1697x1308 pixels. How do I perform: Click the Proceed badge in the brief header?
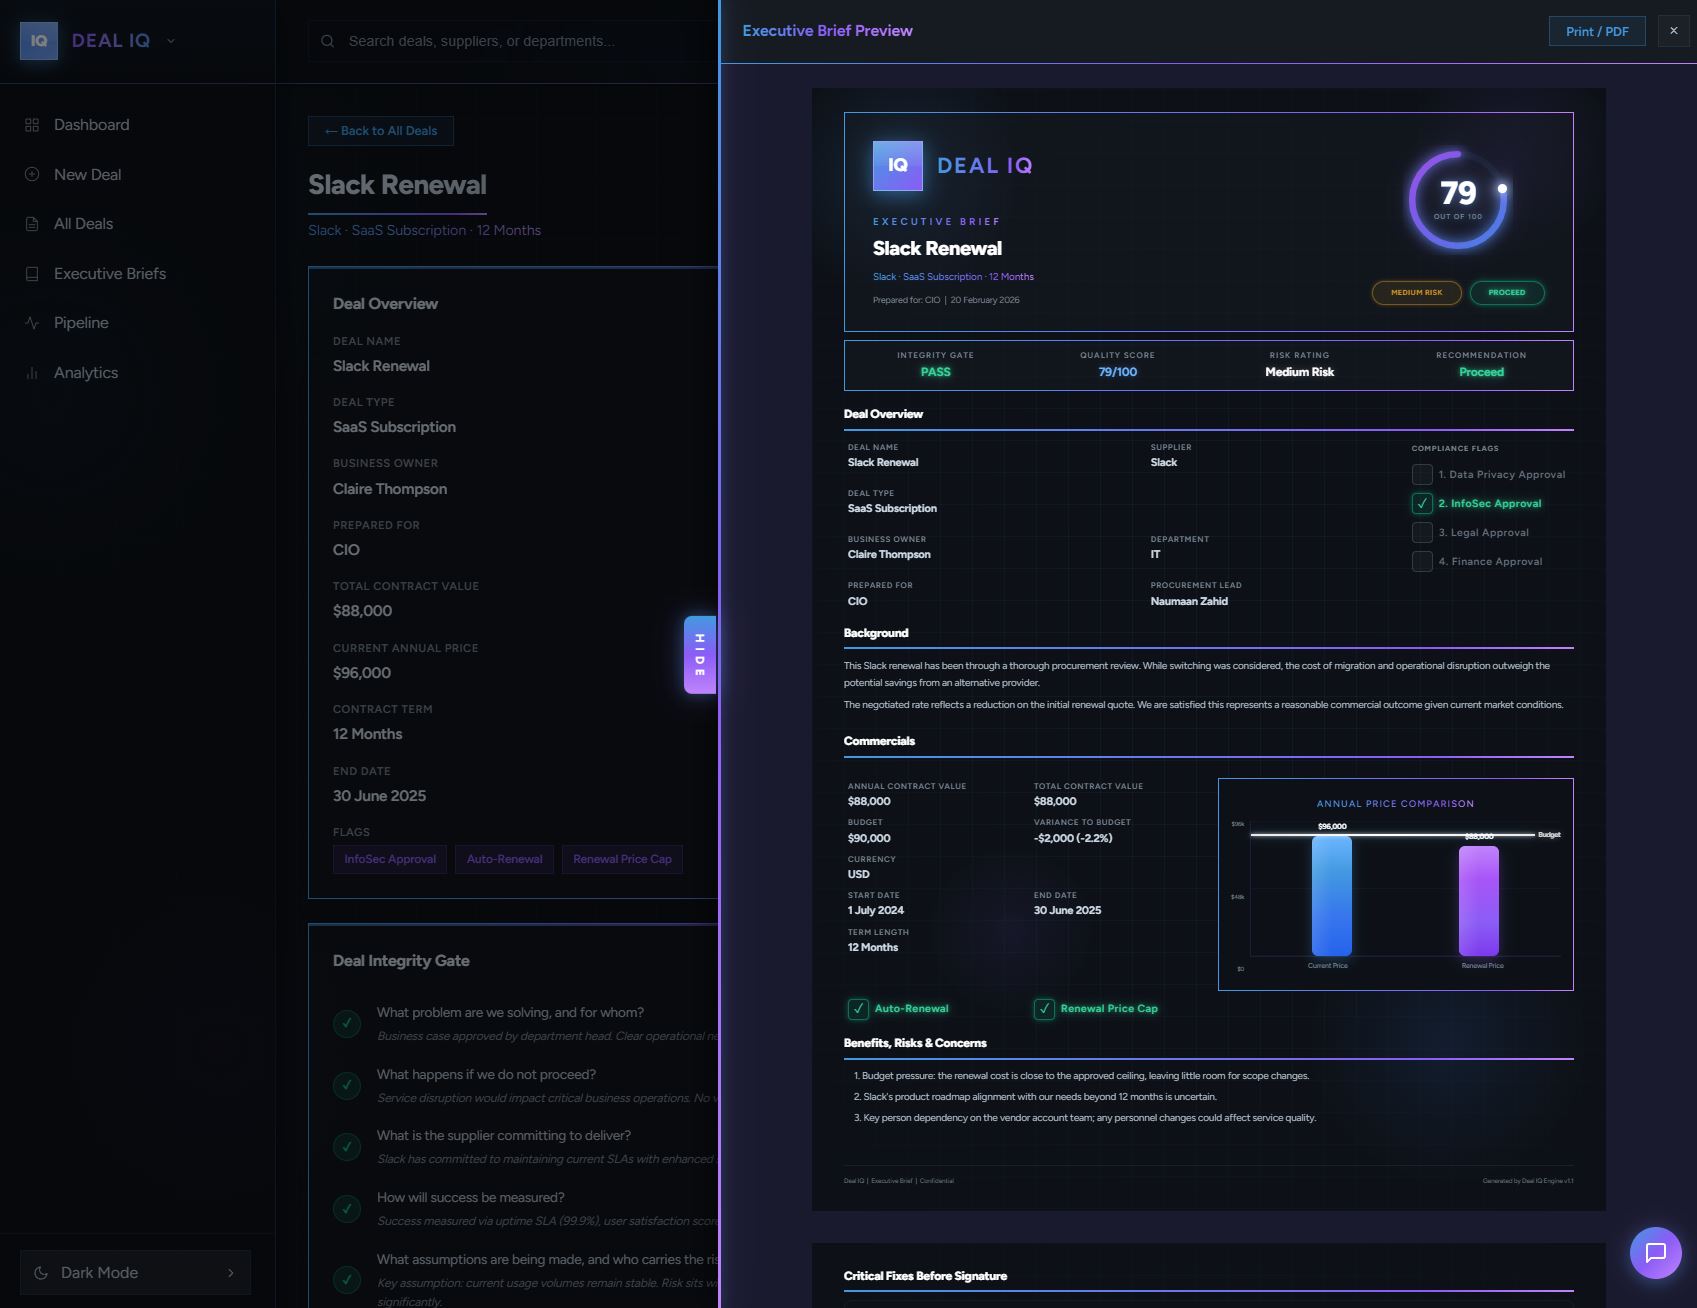click(1507, 293)
